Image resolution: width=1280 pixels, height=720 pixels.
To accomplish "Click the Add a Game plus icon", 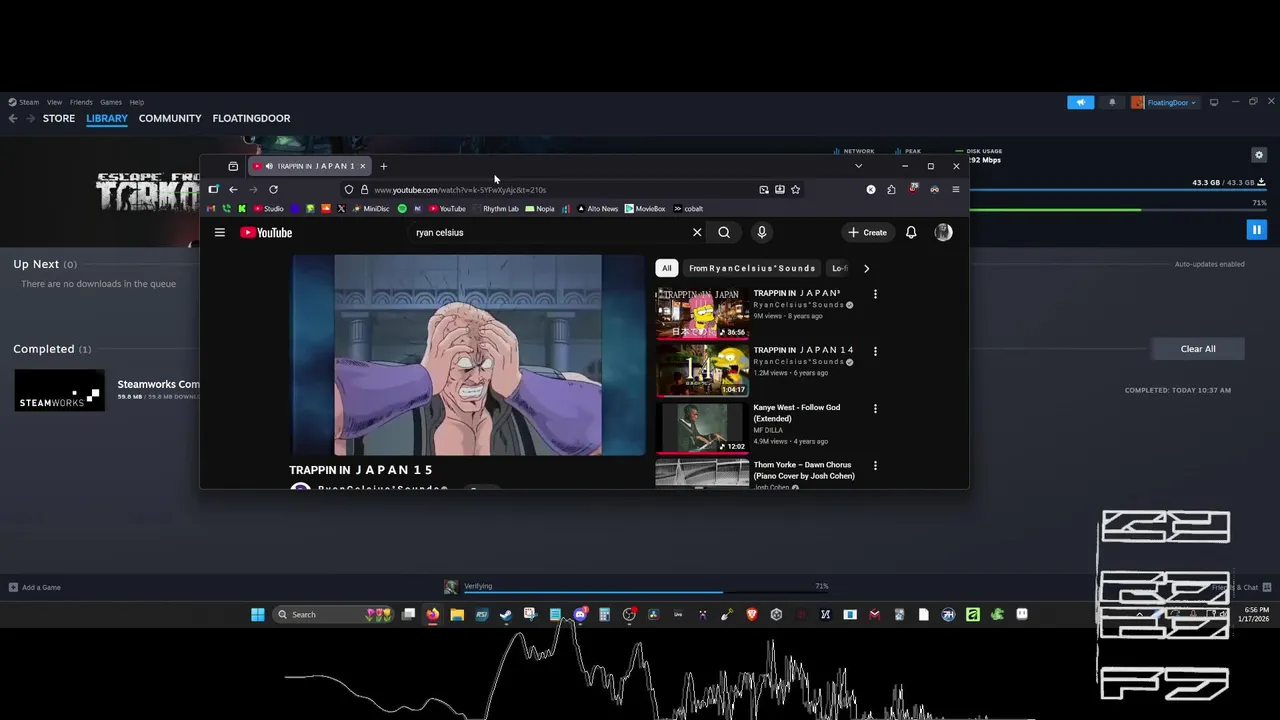I will tap(13, 587).
